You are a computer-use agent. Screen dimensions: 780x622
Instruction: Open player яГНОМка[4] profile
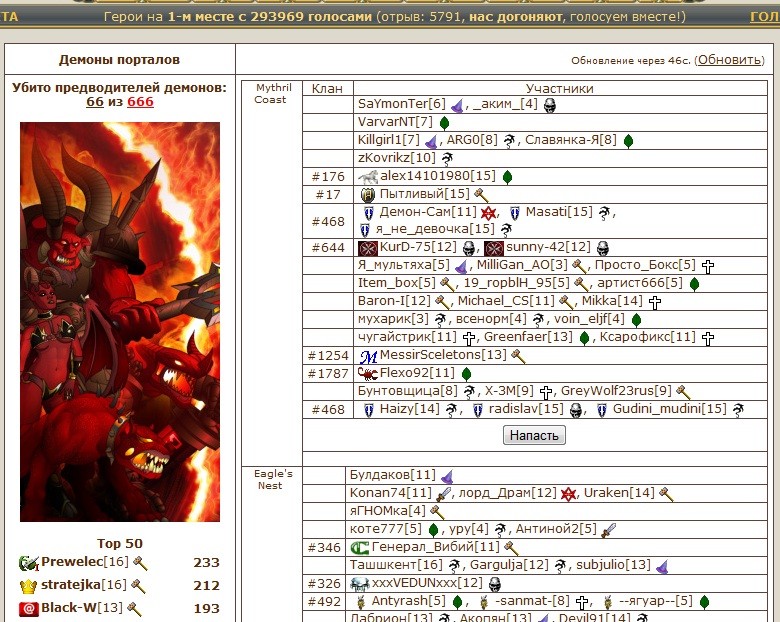[388, 511]
